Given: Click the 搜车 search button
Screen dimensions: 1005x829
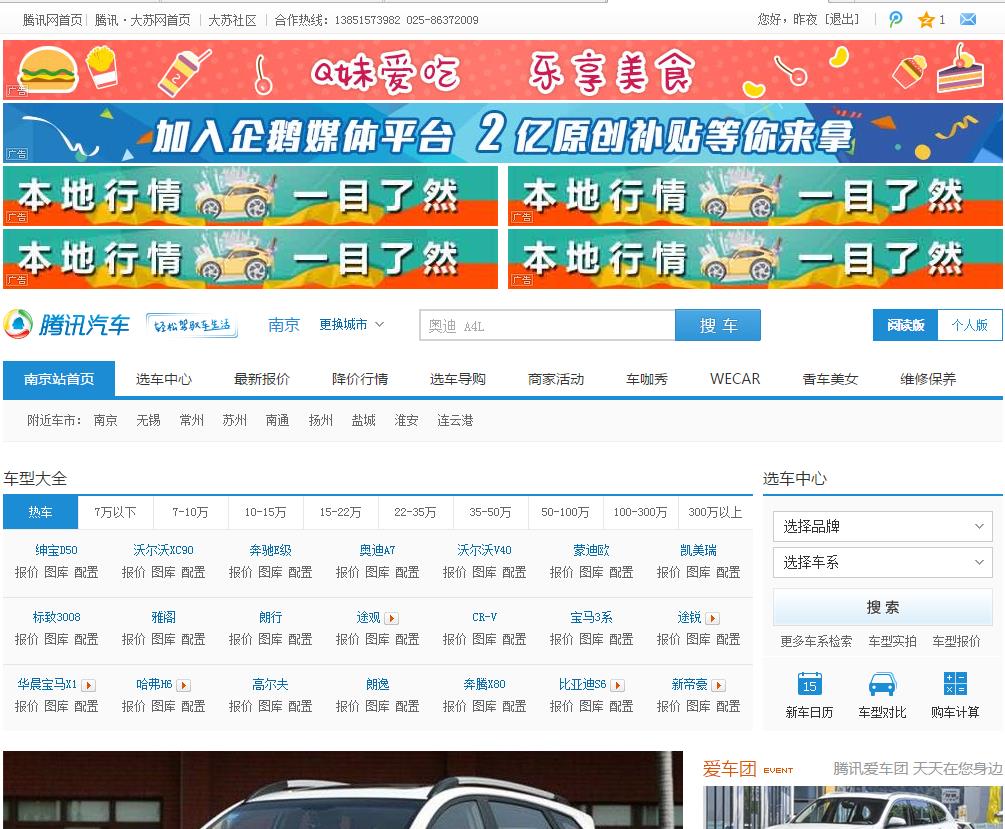Looking at the screenshot, I should [718, 325].
